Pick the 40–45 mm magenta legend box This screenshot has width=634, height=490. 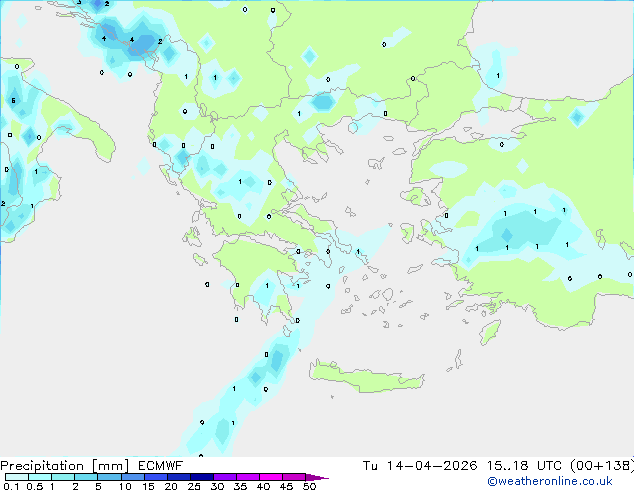[271, 477]
